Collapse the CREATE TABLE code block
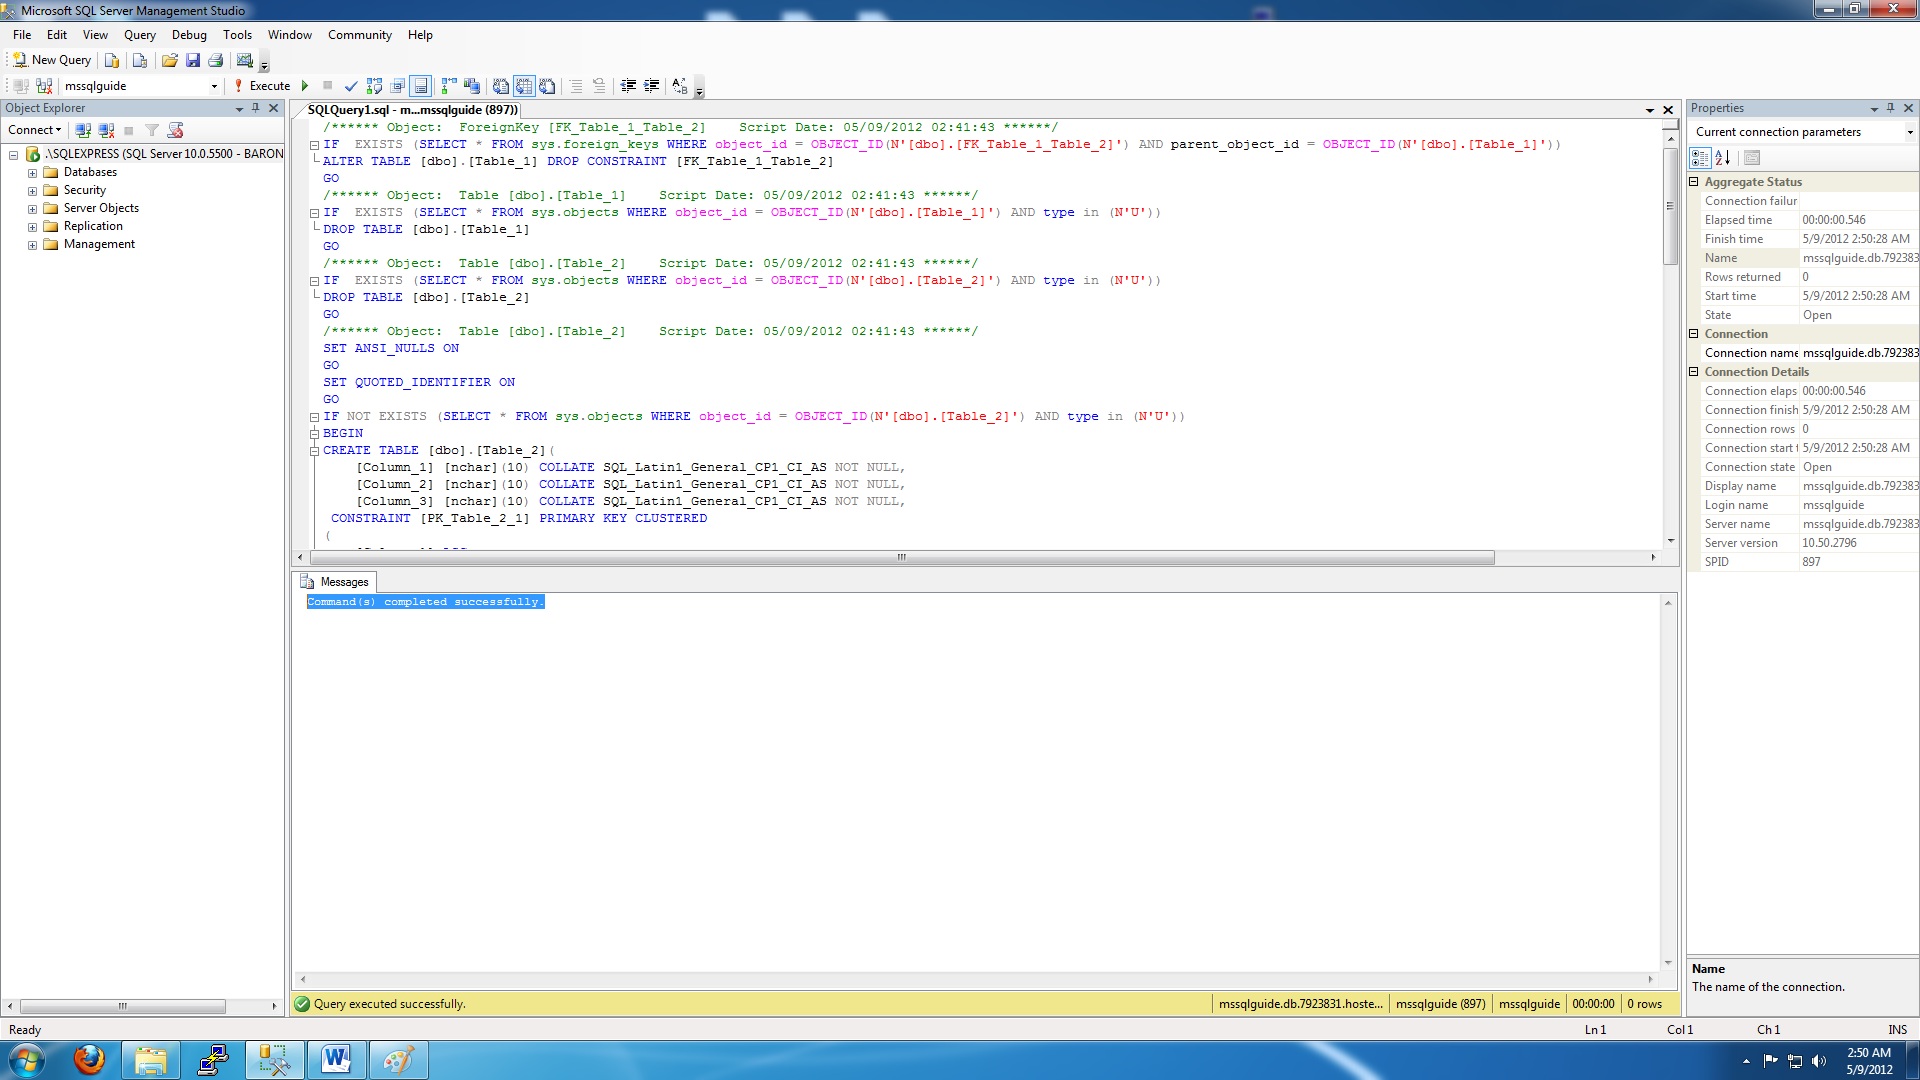This screenshot has height=1080, width=1920. tap(314, 451)
